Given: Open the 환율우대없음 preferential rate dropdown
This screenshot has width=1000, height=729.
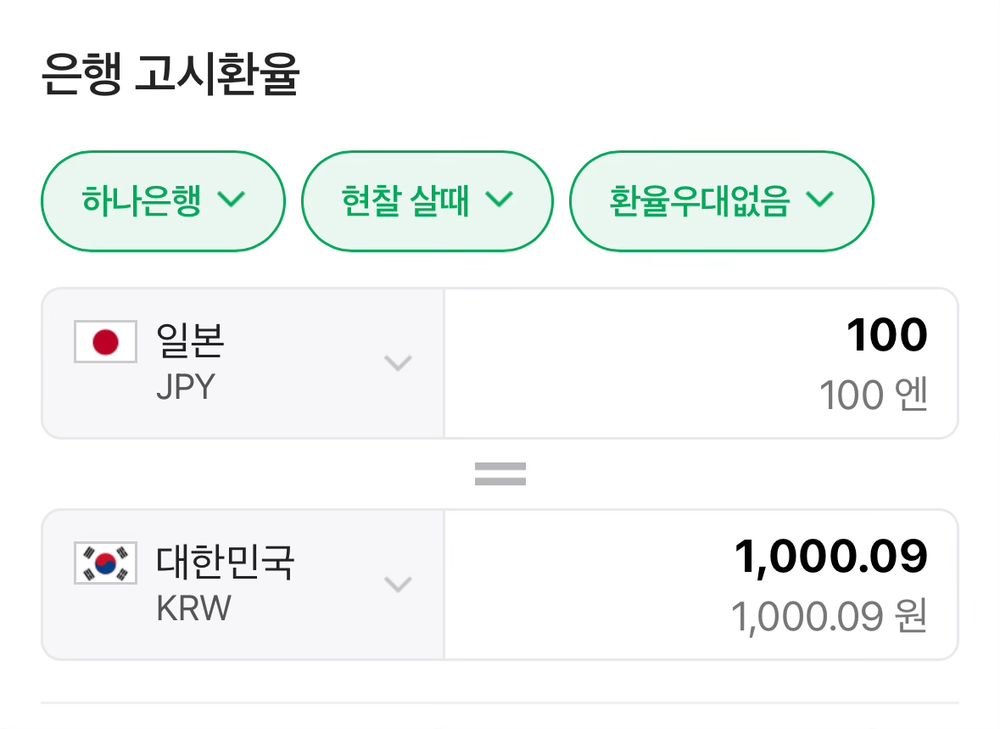Looking at the screenshot, I should tap(721, 201).
